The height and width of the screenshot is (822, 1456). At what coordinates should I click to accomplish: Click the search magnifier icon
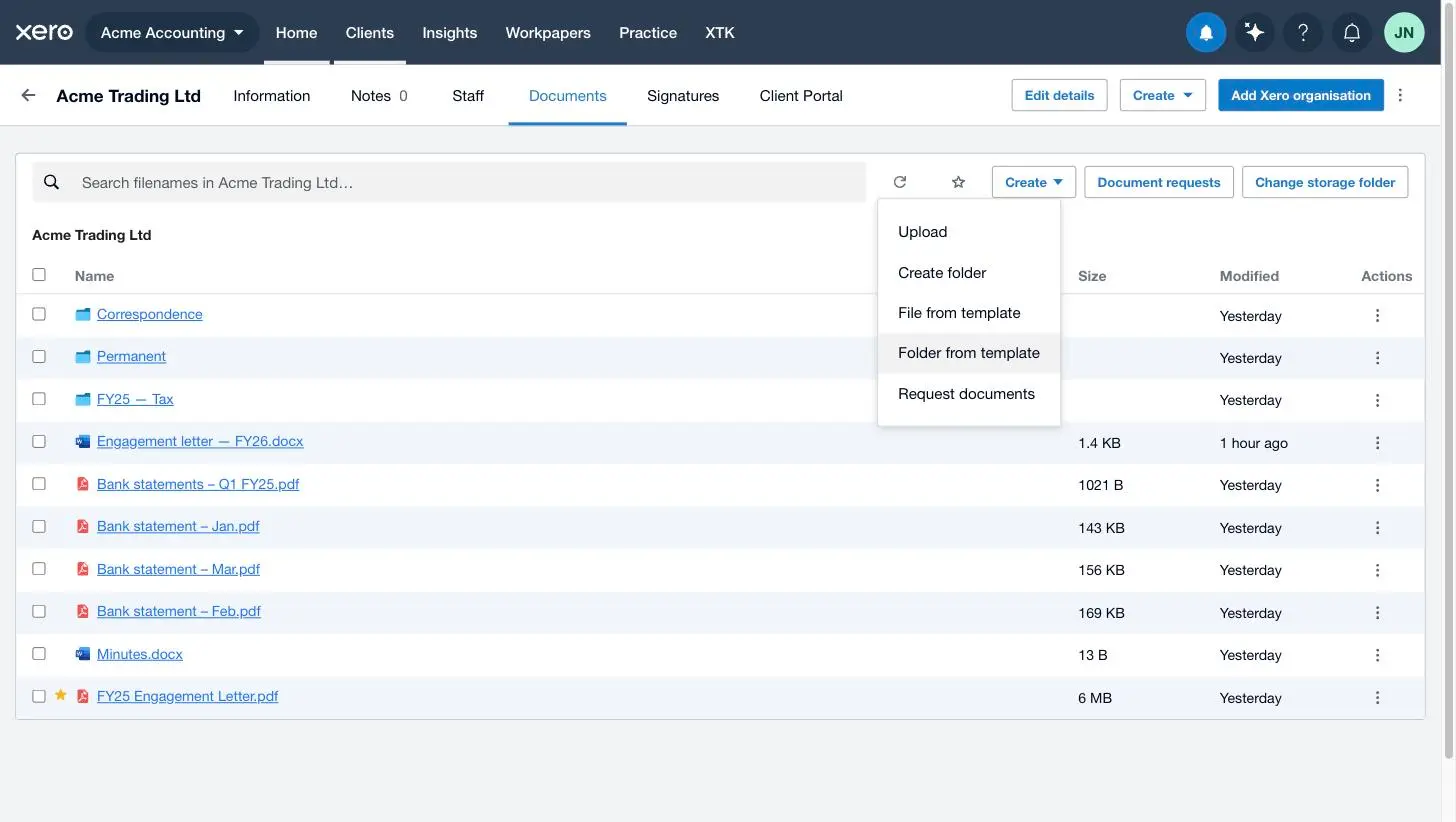coord(52,182)
